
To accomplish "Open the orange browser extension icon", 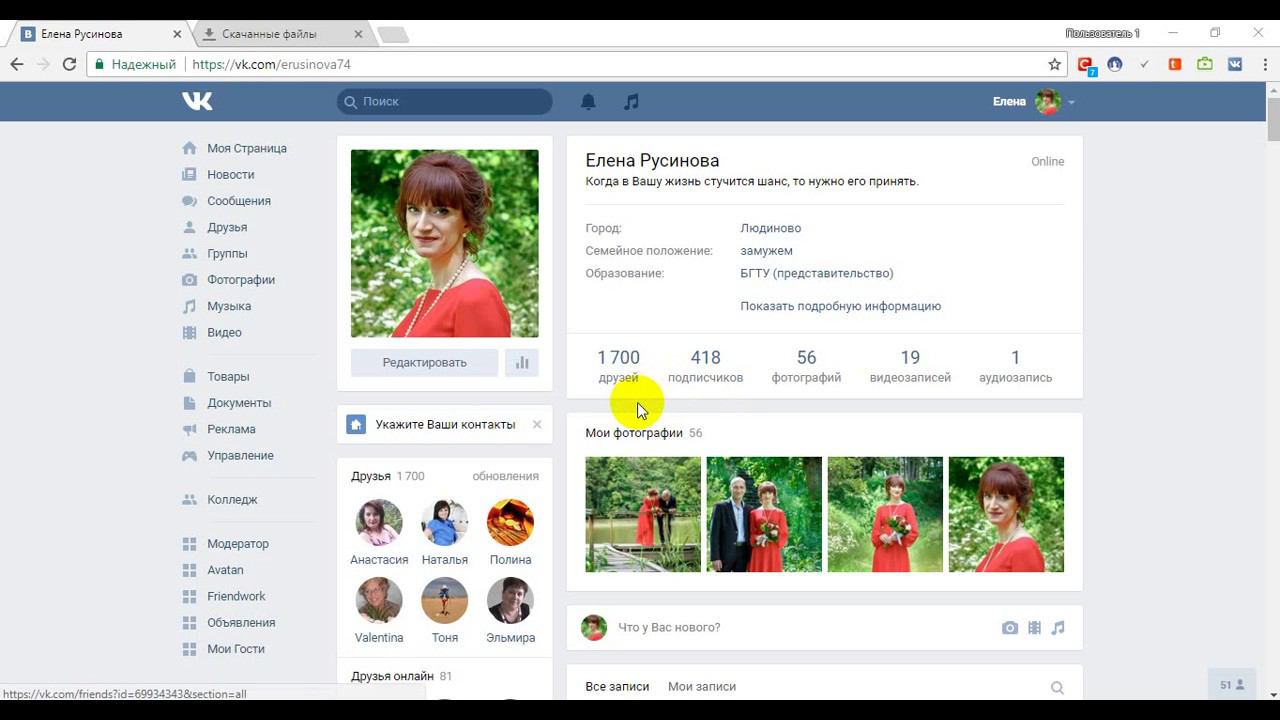I will (x=1175, y=64).
